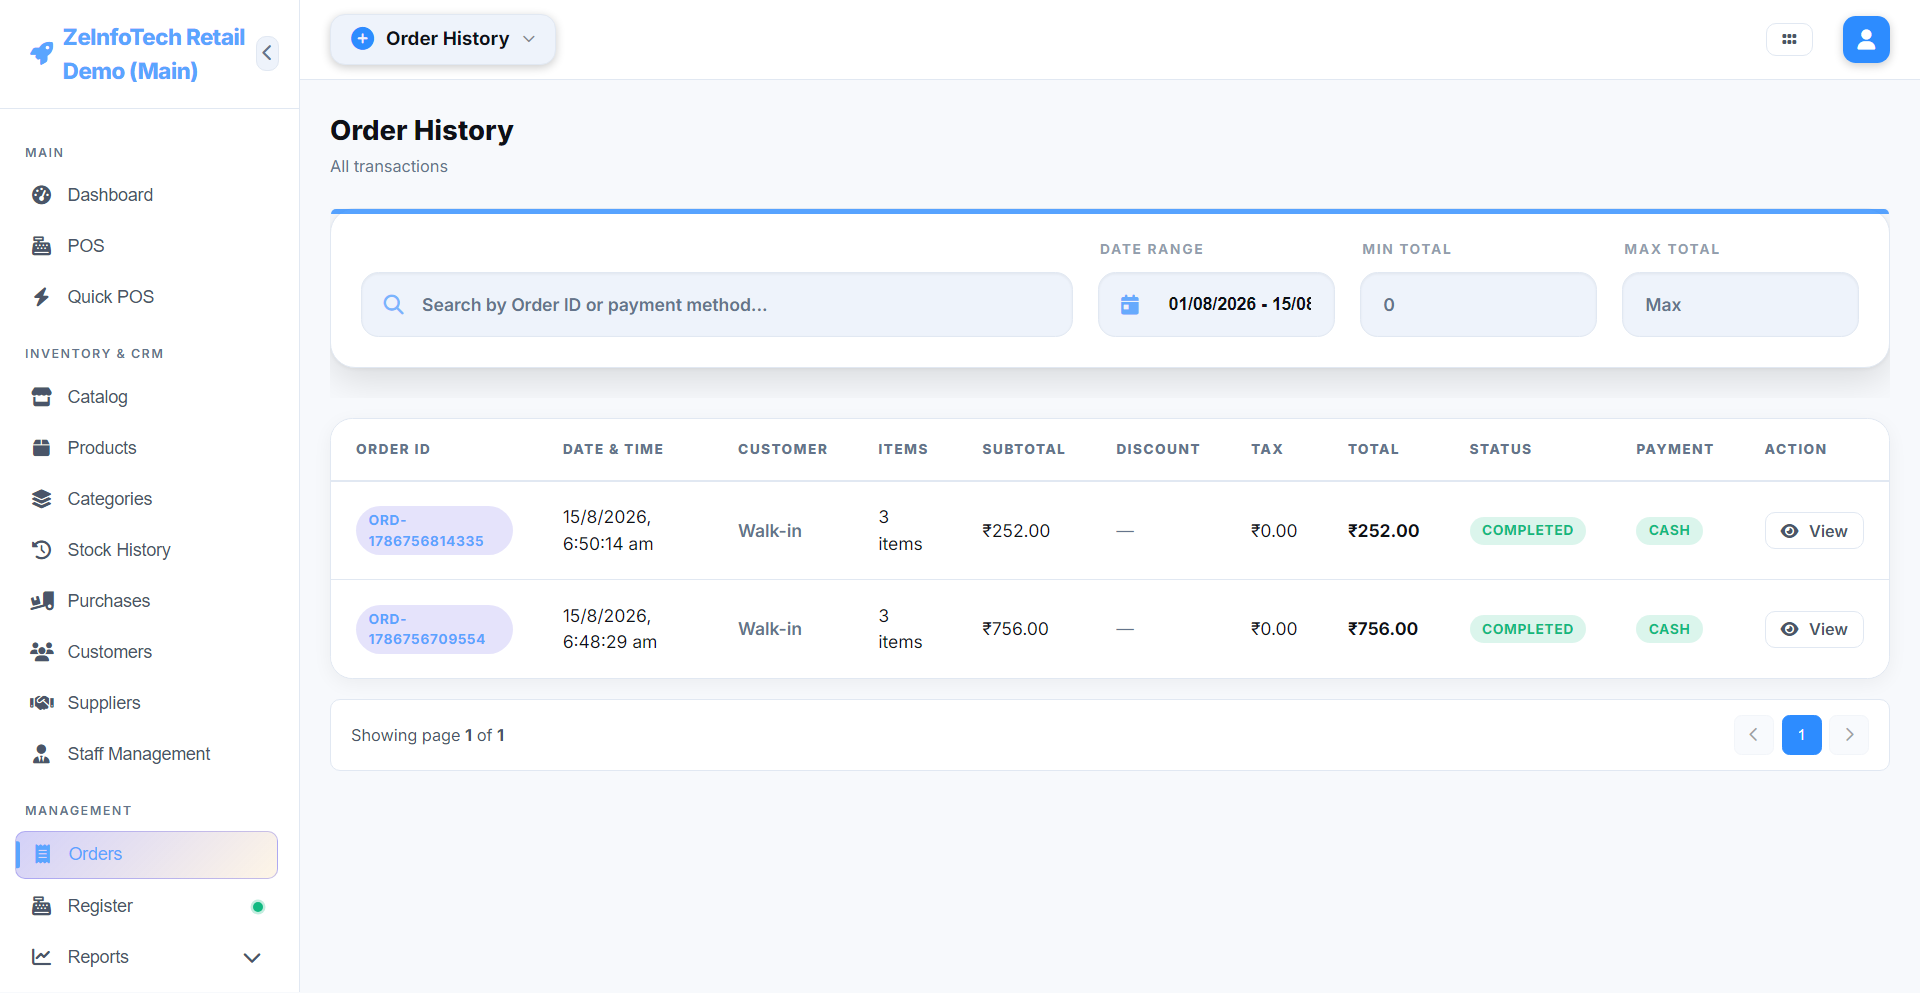Click the PAYMENT column header
Image resolution: width=1920 pixels, height=993 pixels.
click(1675, 450)
